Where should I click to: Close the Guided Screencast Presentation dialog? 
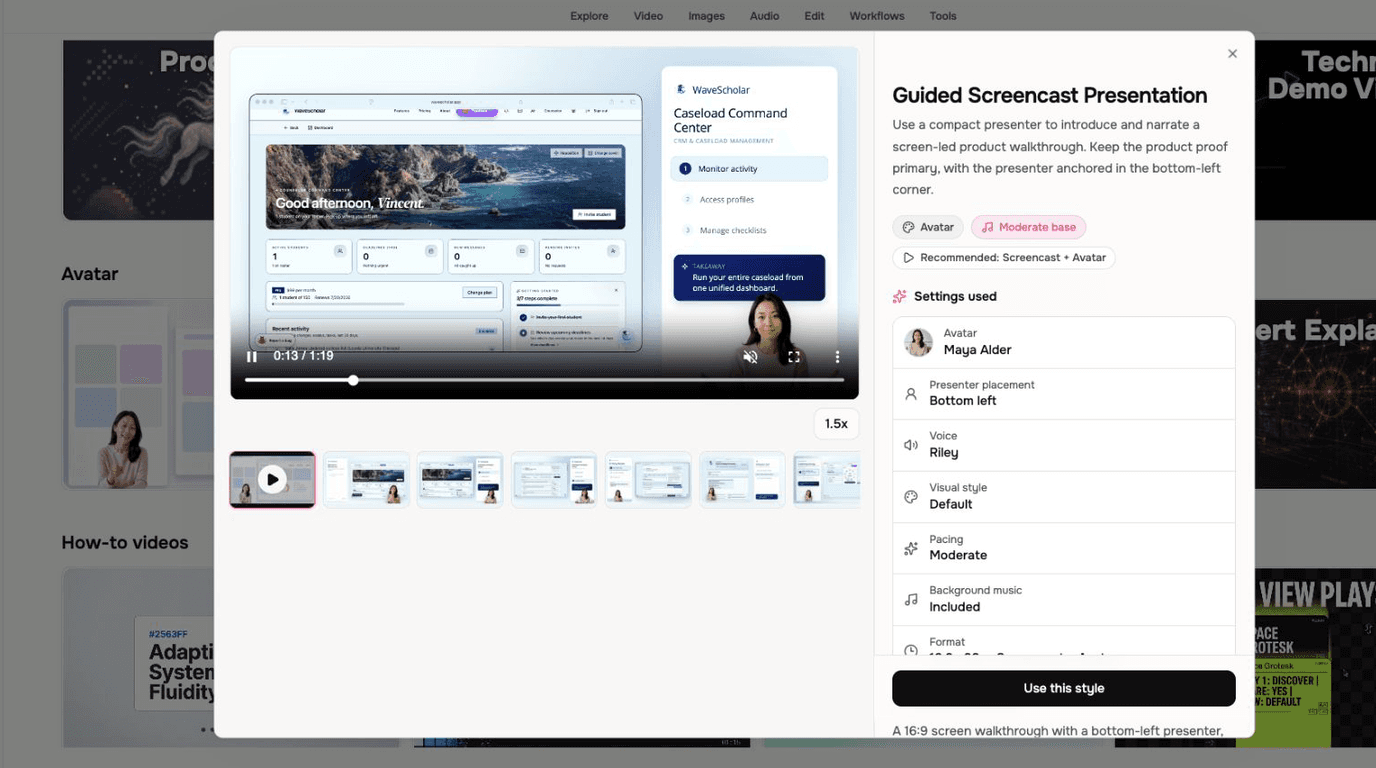[1232, 54]
